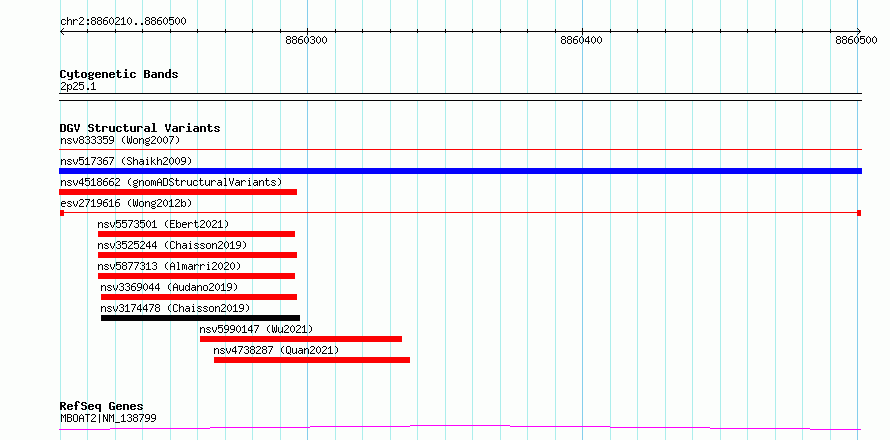Open variant nsv4518662 (gnomADStructuralVariants) label

(171, 182)
